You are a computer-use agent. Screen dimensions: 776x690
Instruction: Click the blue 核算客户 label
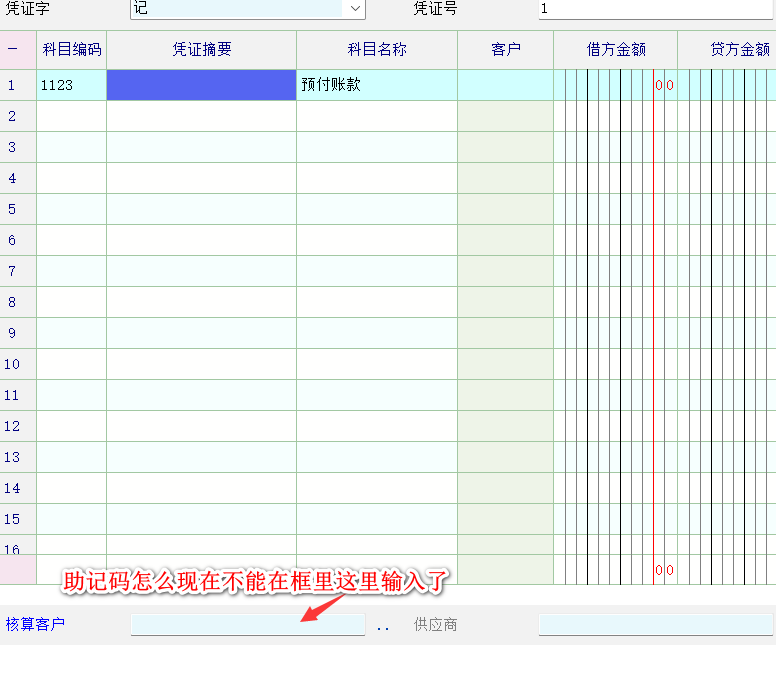point(35,625)
